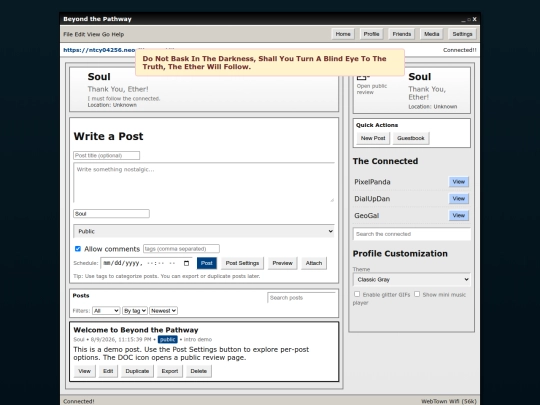
Task: Focus the Post title input field
Action: [x=106, y=156]
